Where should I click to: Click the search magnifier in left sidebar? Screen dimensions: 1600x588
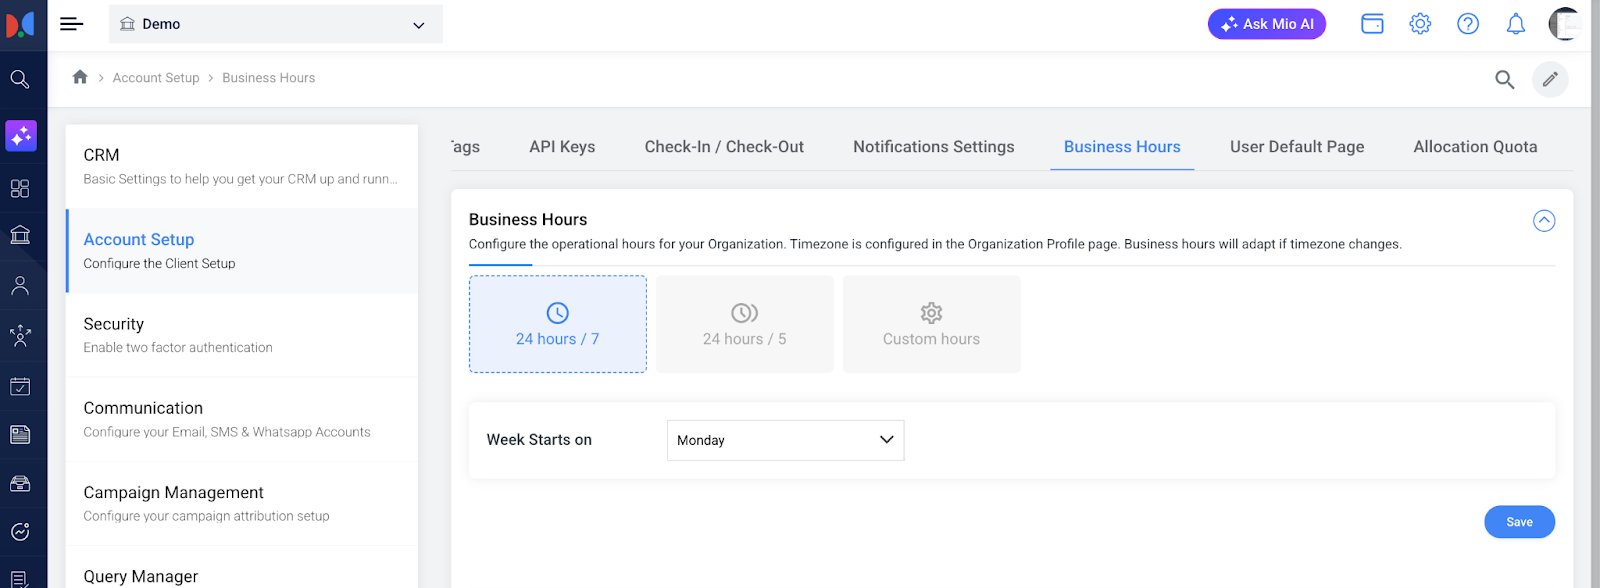[20, 79]
